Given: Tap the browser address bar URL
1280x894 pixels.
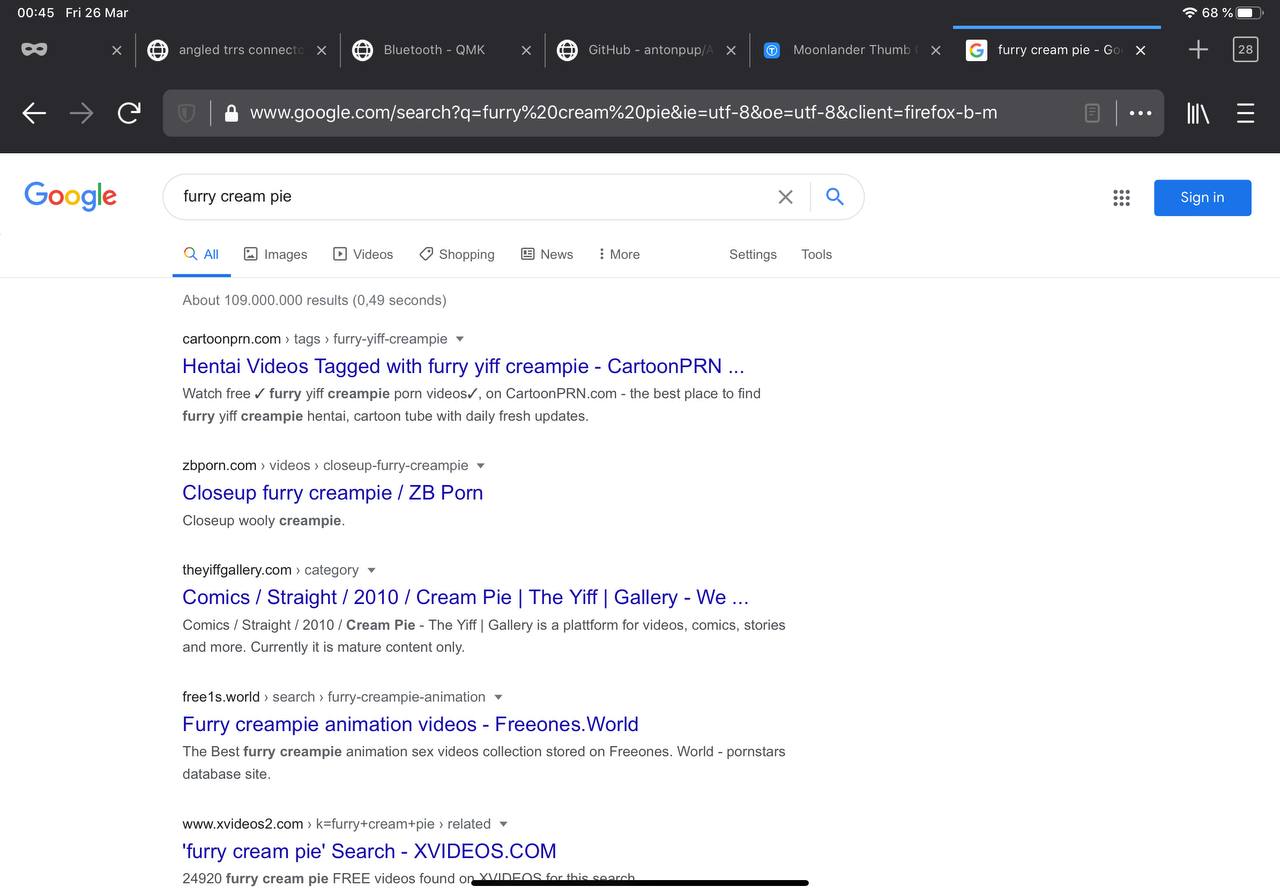Looking at the screenshot, I should (623, 113).
